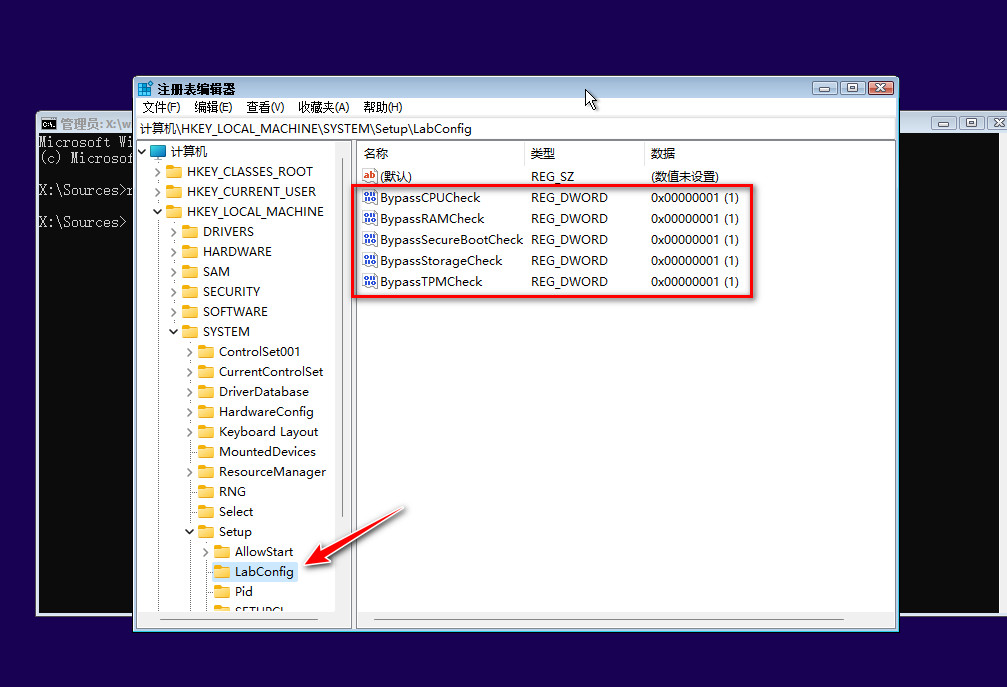Click the SYSTEM folder icon
1007x687 pixels.
(190, 331)
